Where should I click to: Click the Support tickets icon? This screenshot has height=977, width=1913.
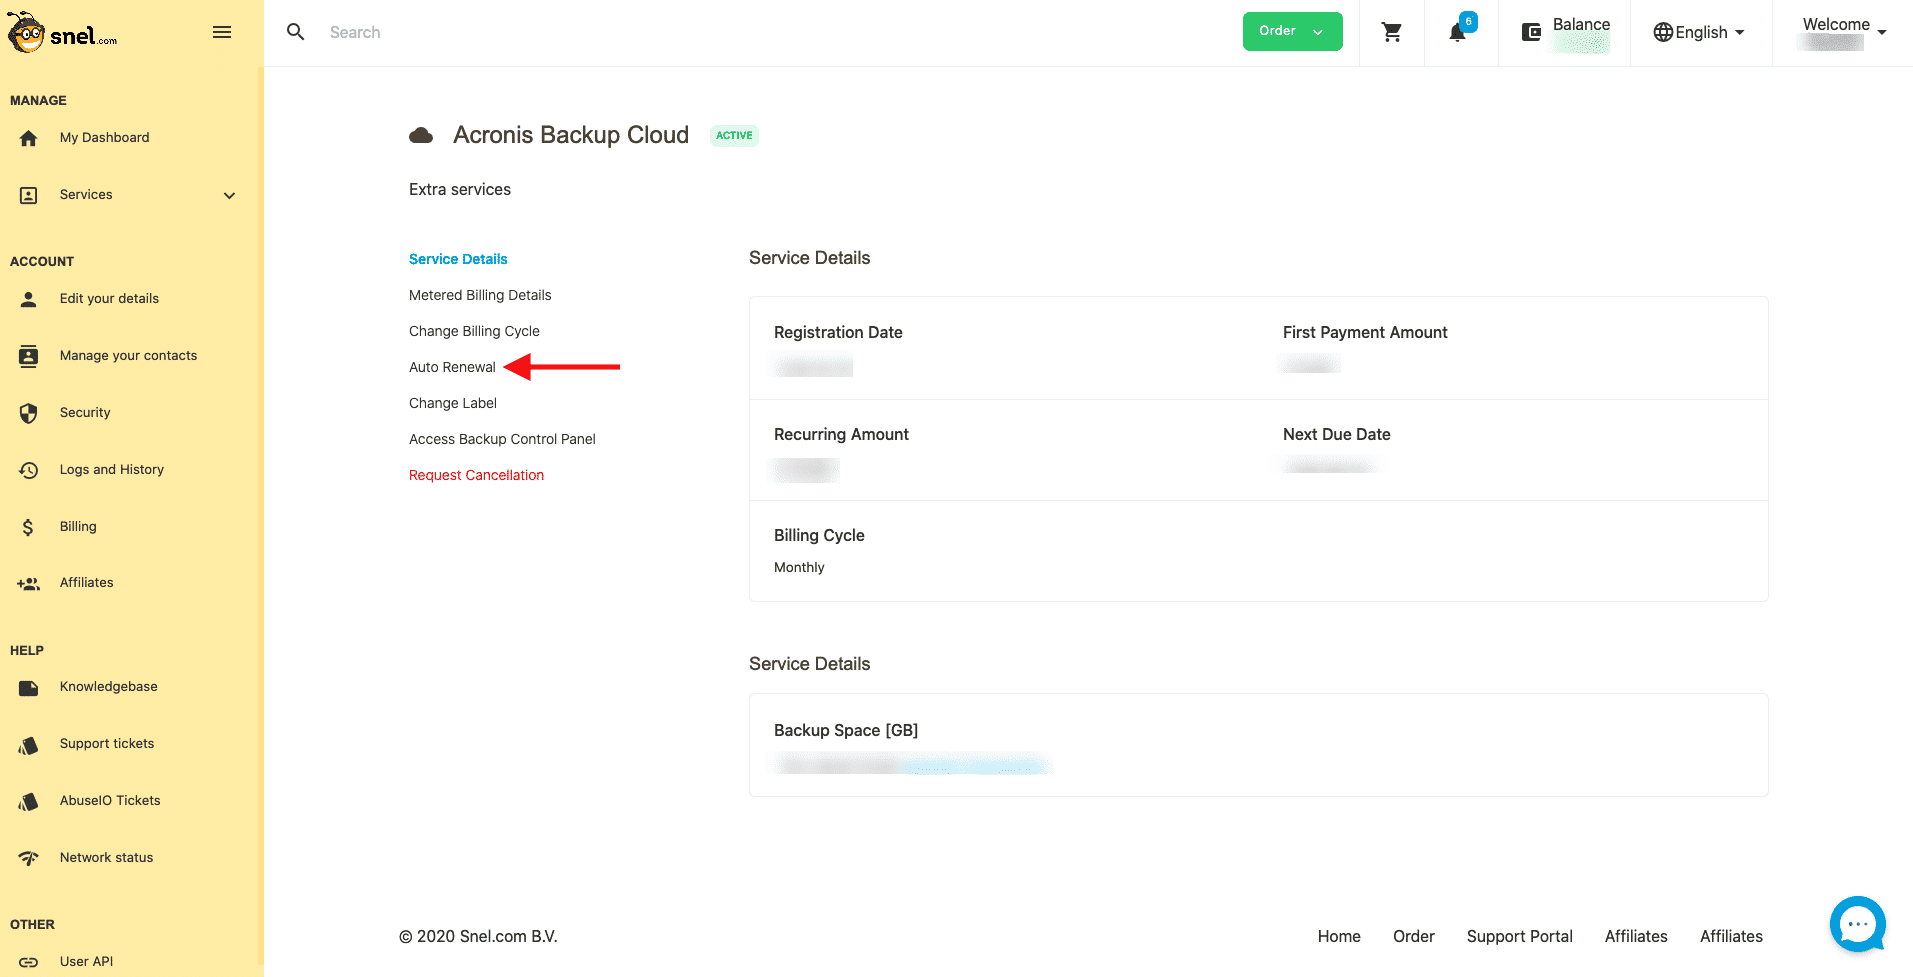28,745
